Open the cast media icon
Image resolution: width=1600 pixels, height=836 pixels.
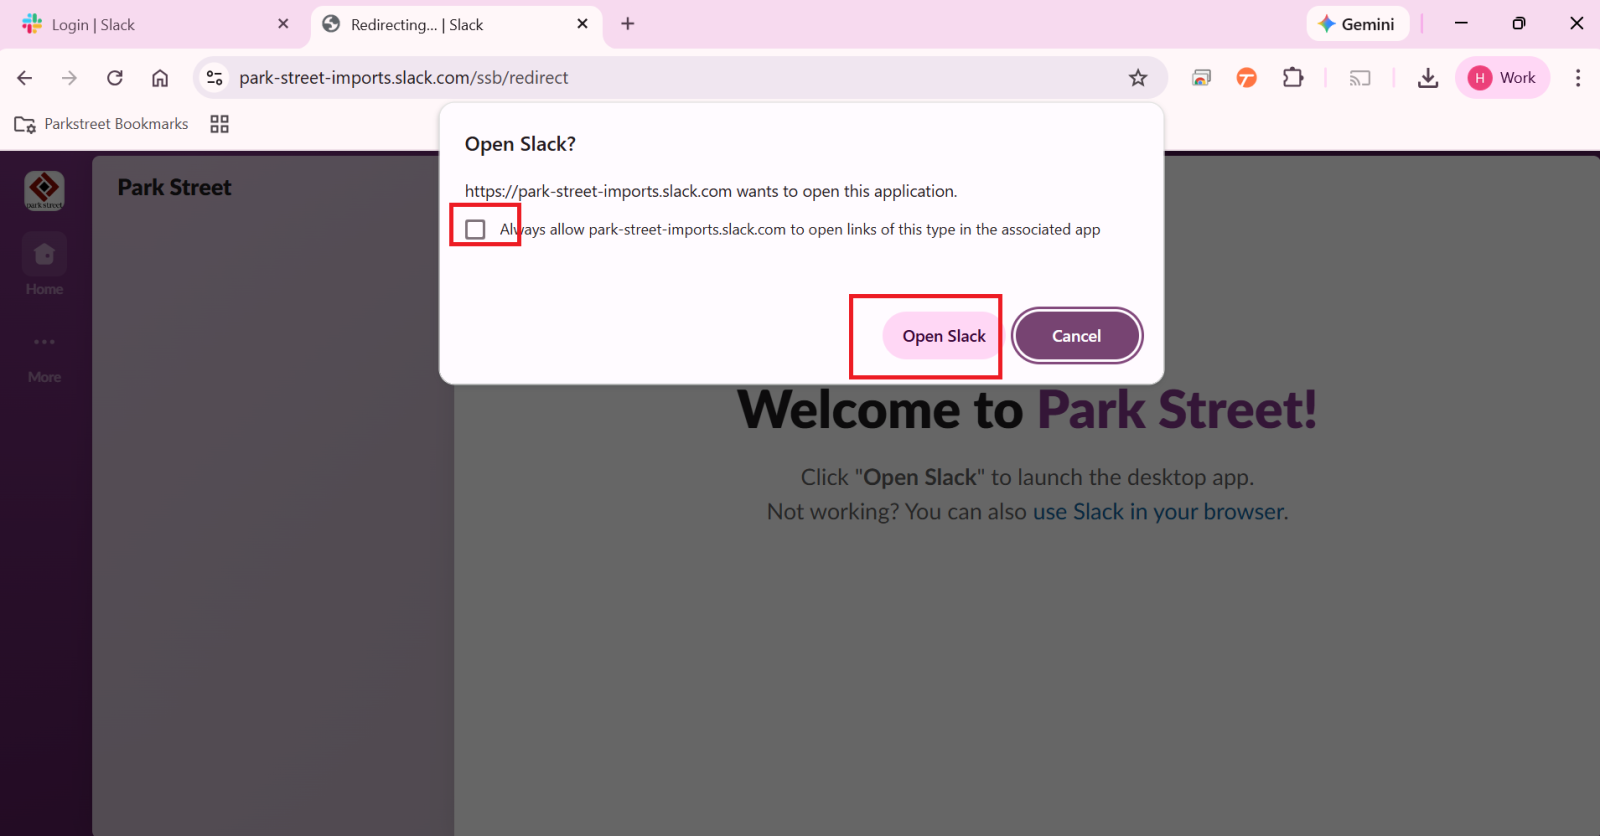(x=1360, y=78)
